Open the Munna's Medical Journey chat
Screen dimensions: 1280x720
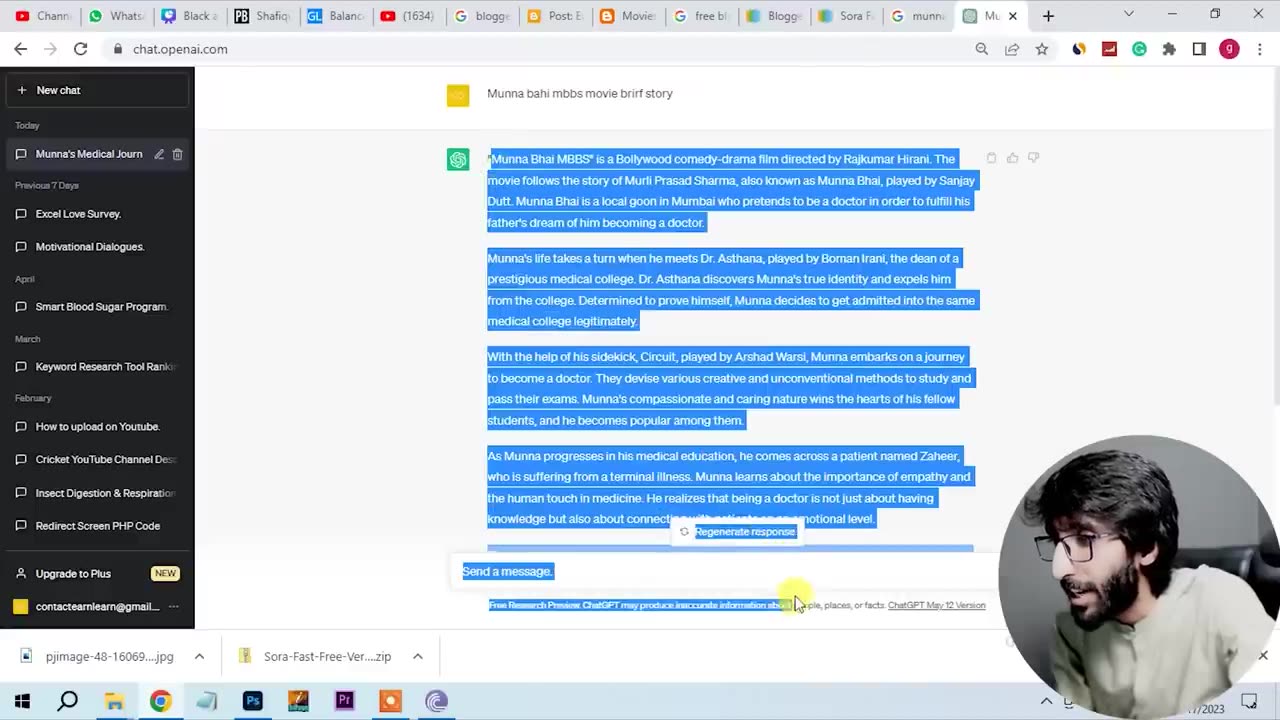tap(89, 154)
